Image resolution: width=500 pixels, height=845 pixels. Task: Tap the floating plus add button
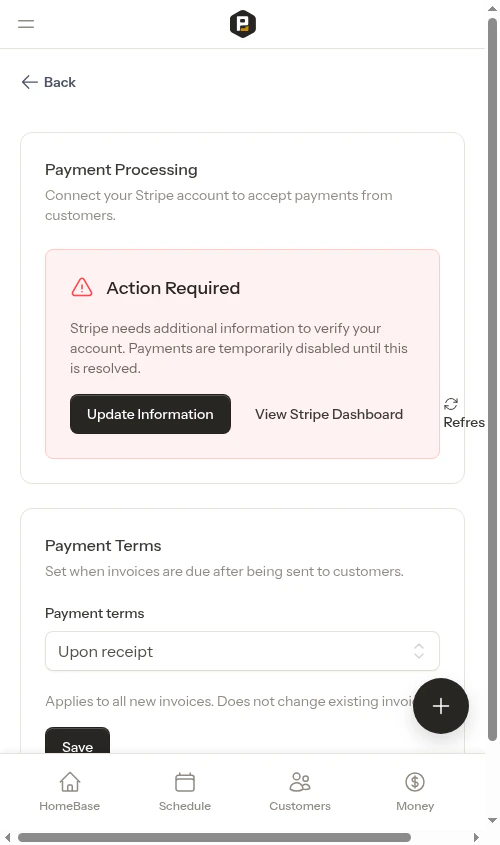[441, 706]
